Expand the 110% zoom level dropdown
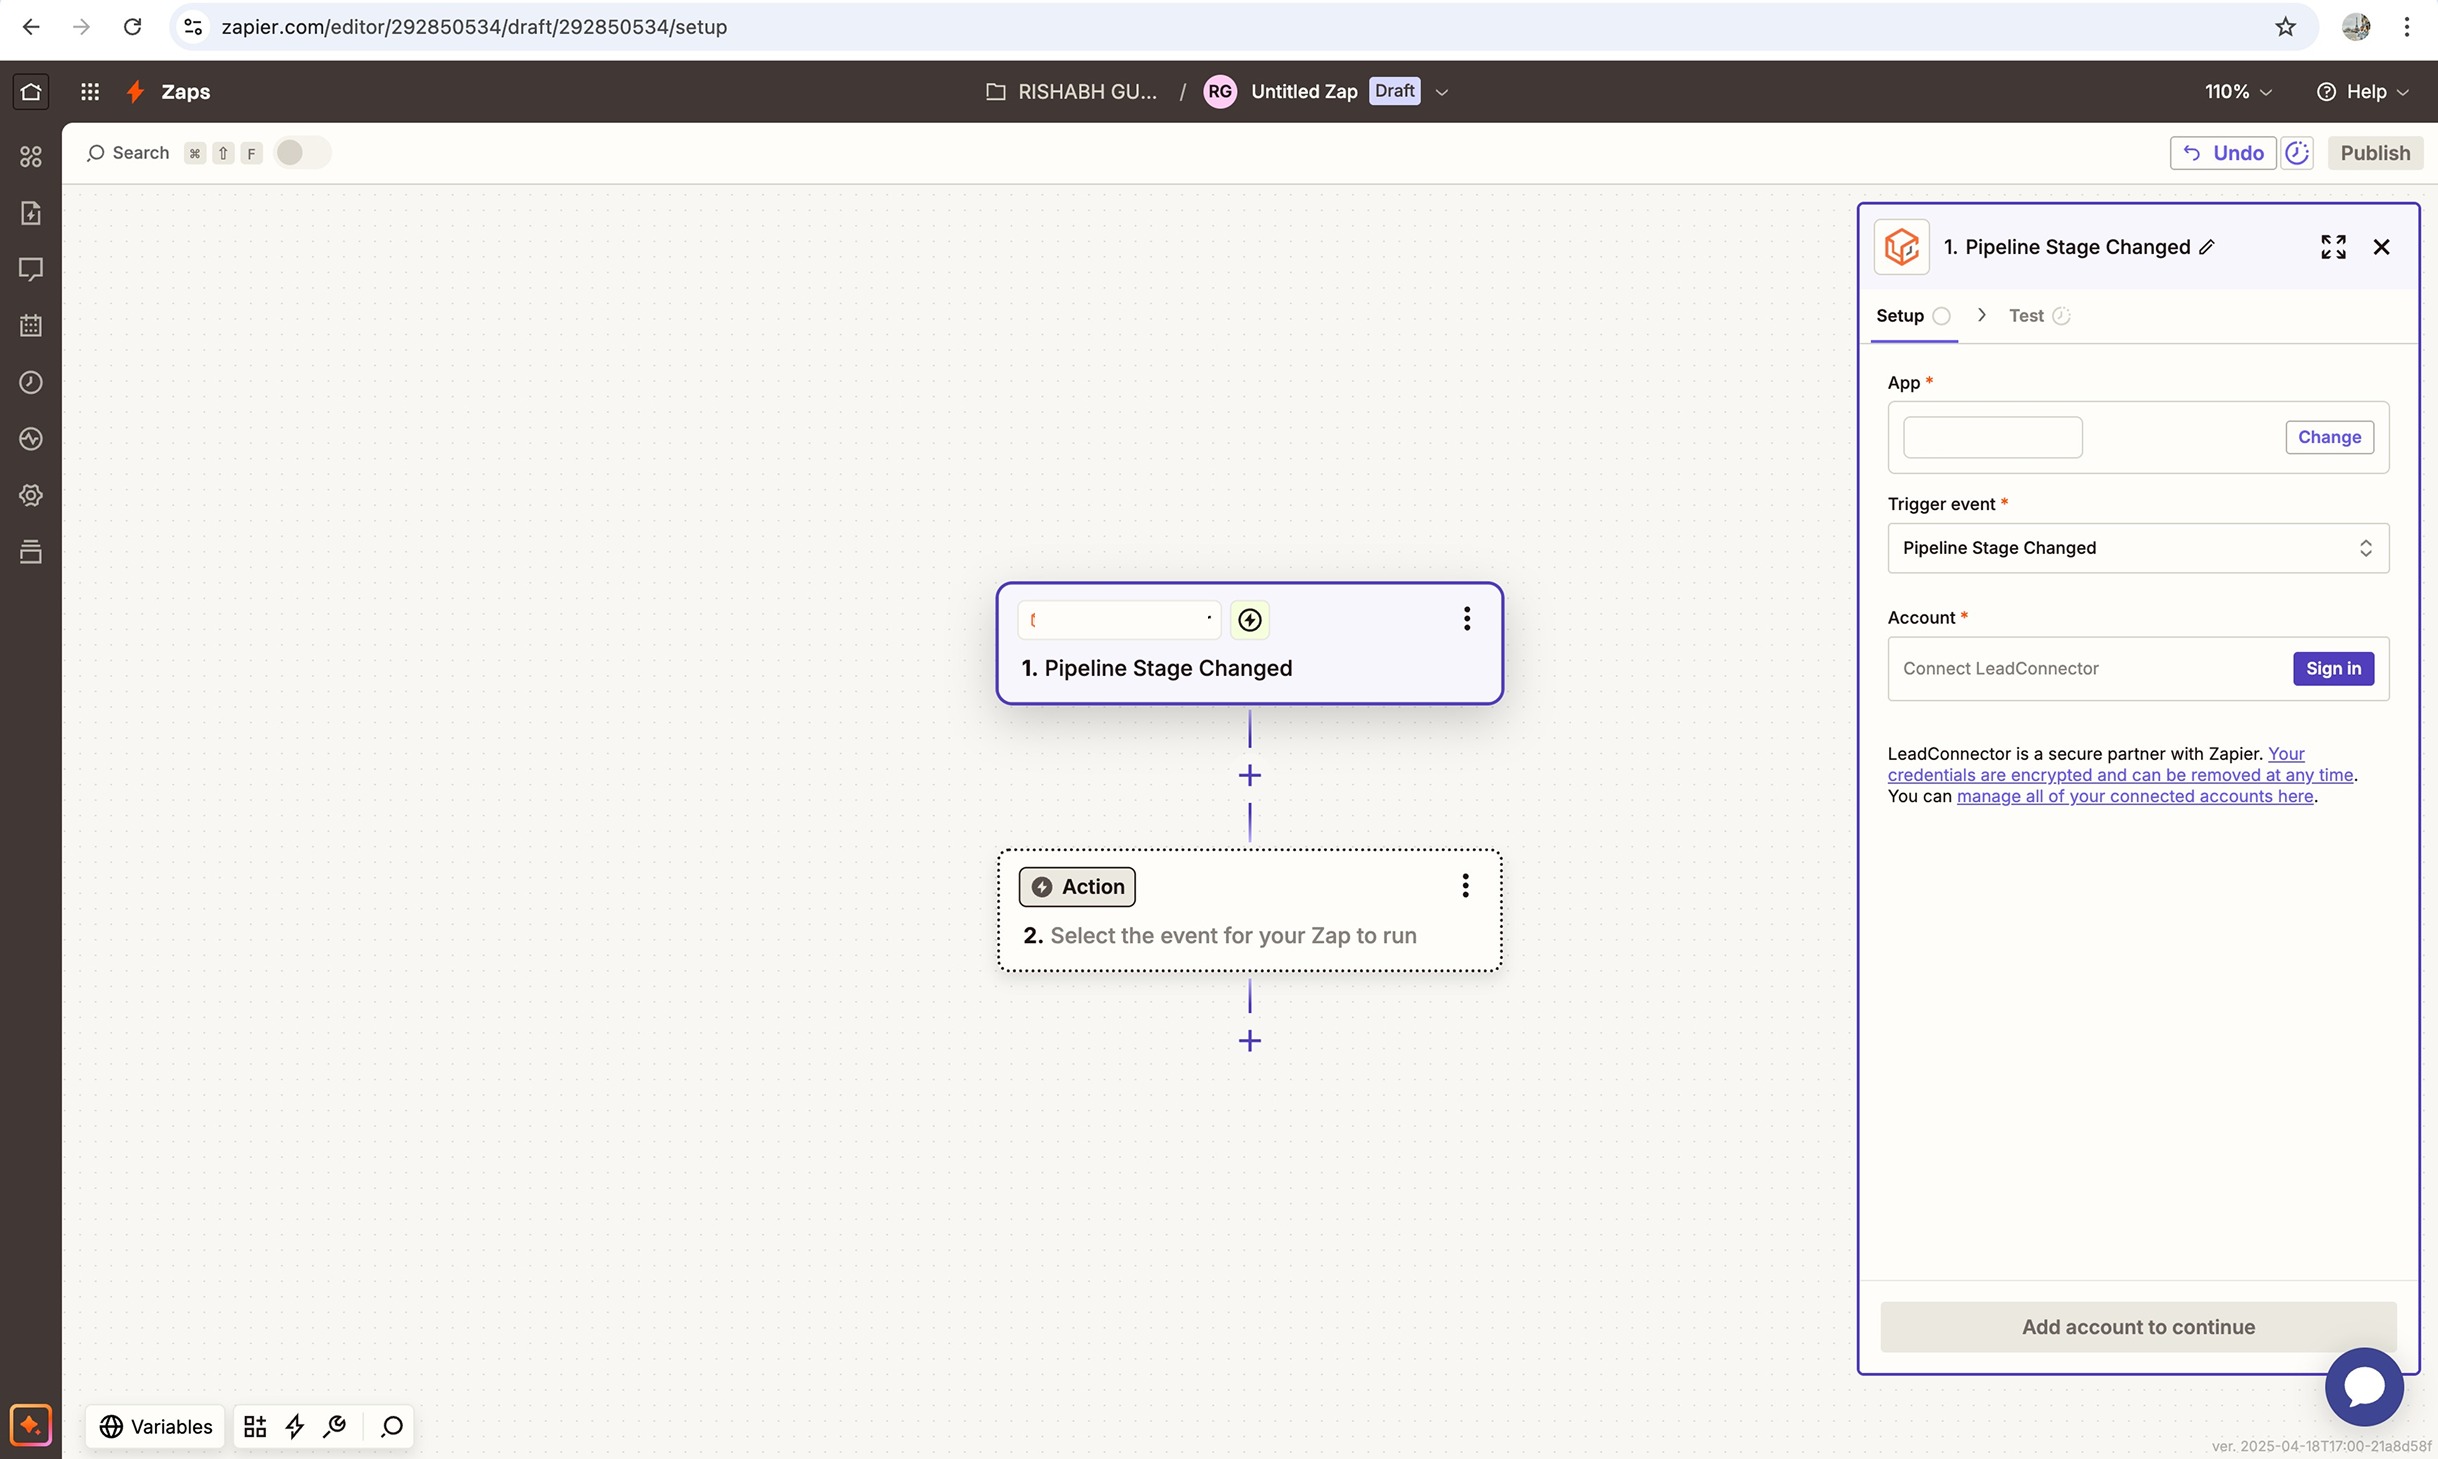The image size is (2438, 1459). (2238, 92)
